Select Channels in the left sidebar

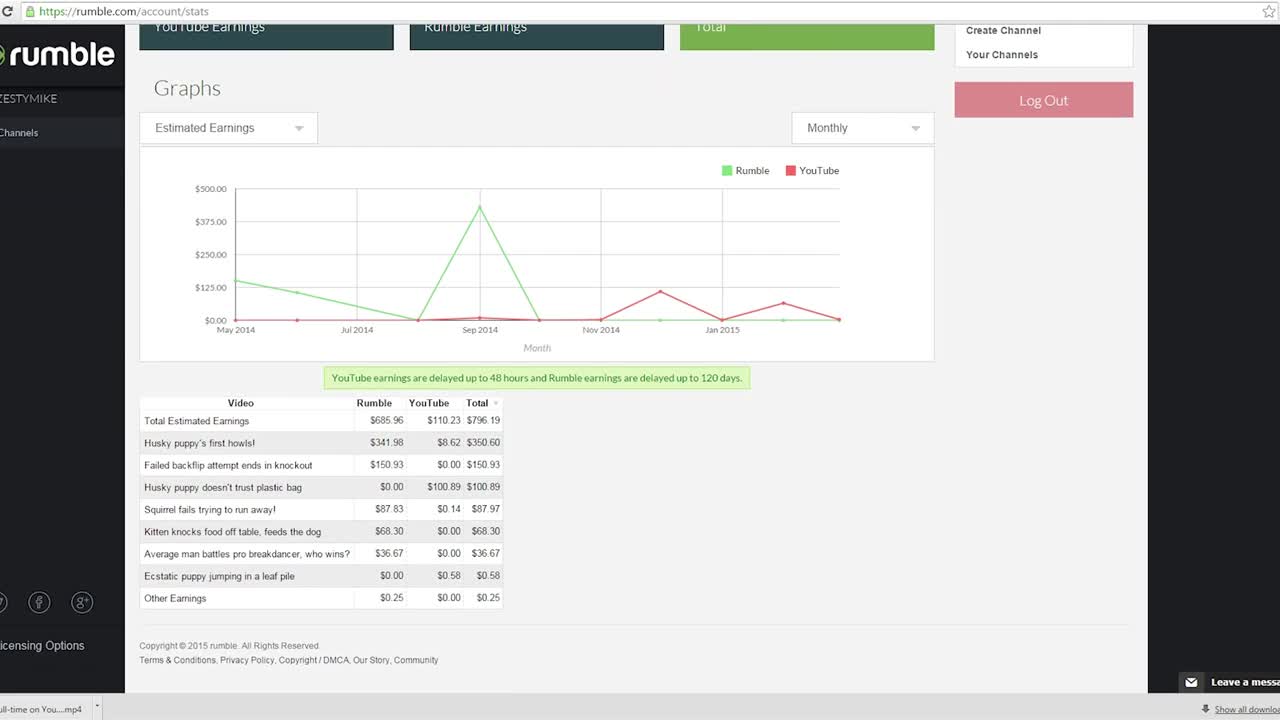tap(19, 133)
